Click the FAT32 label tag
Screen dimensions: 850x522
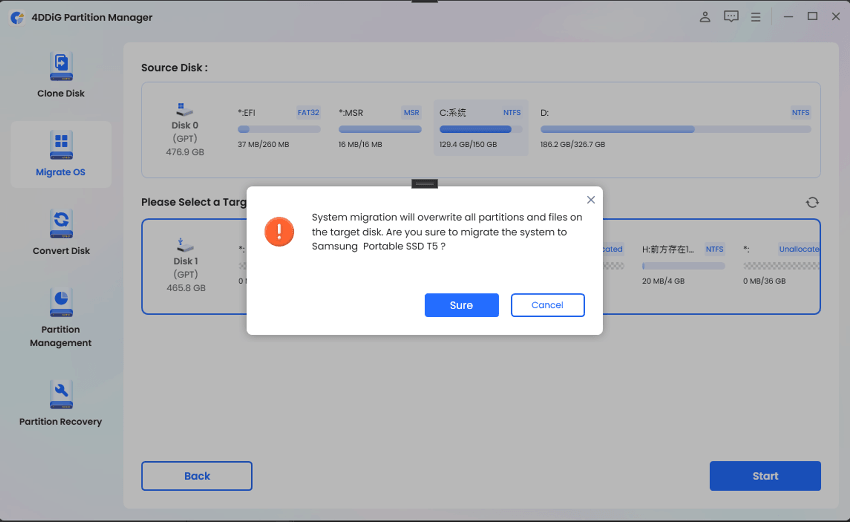(x=308, y=113)
